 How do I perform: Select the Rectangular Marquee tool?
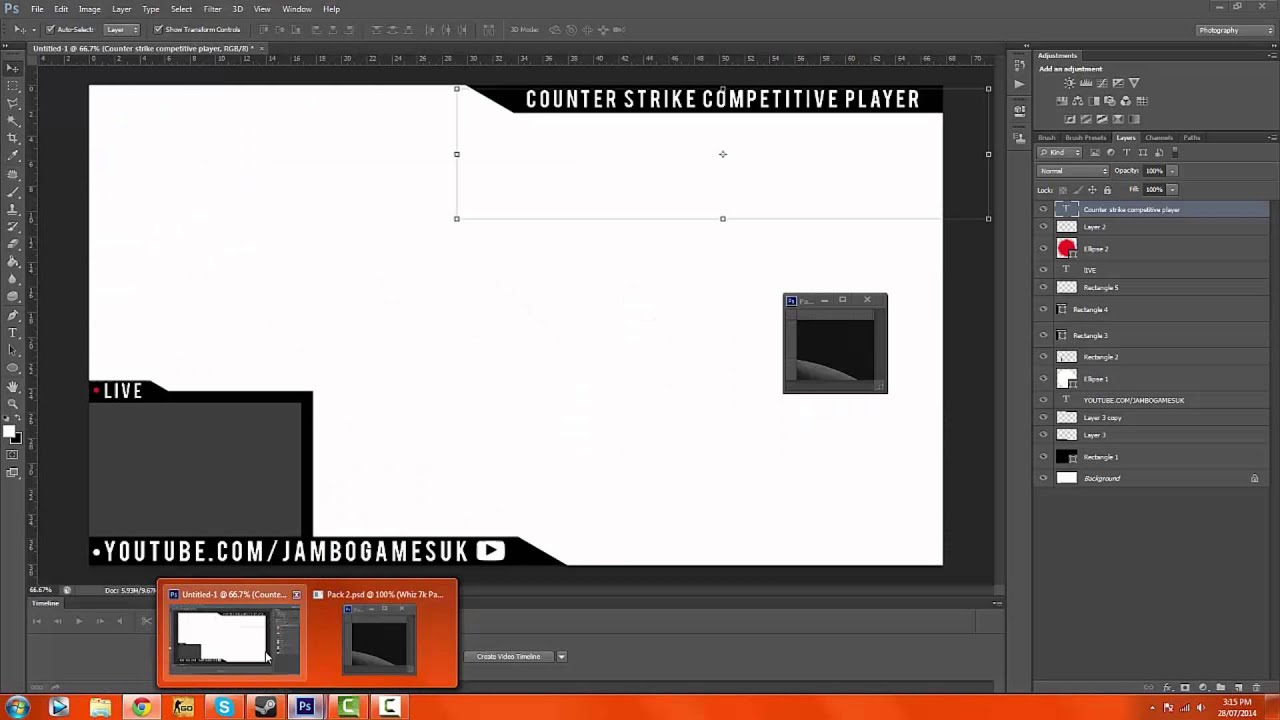pos(12,86)
